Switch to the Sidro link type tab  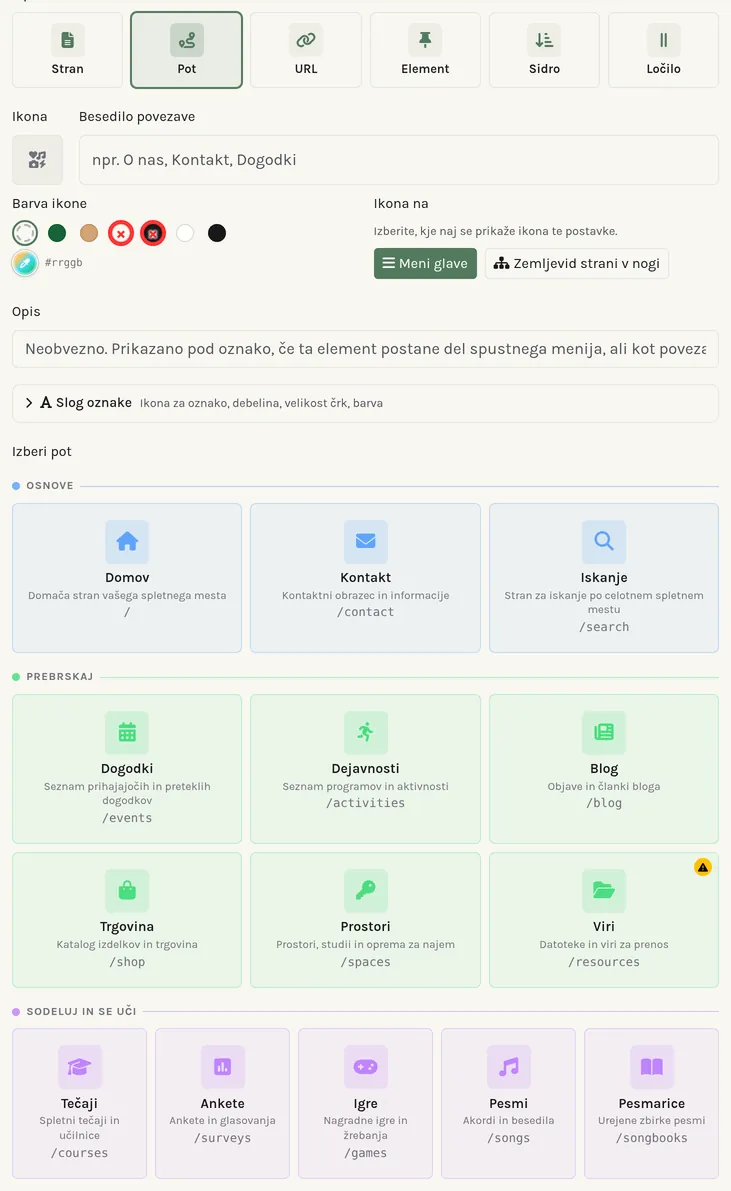[544, 50]
